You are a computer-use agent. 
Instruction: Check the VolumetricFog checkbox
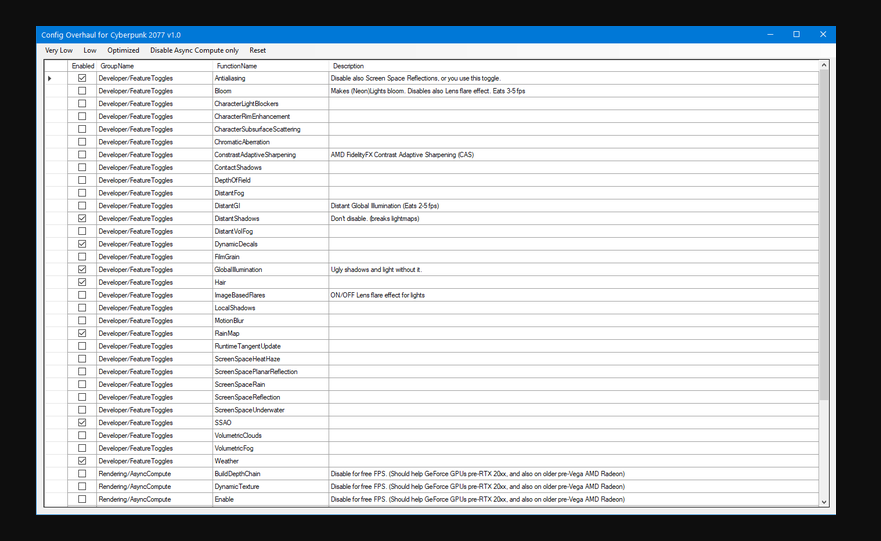tap(82, 448)
